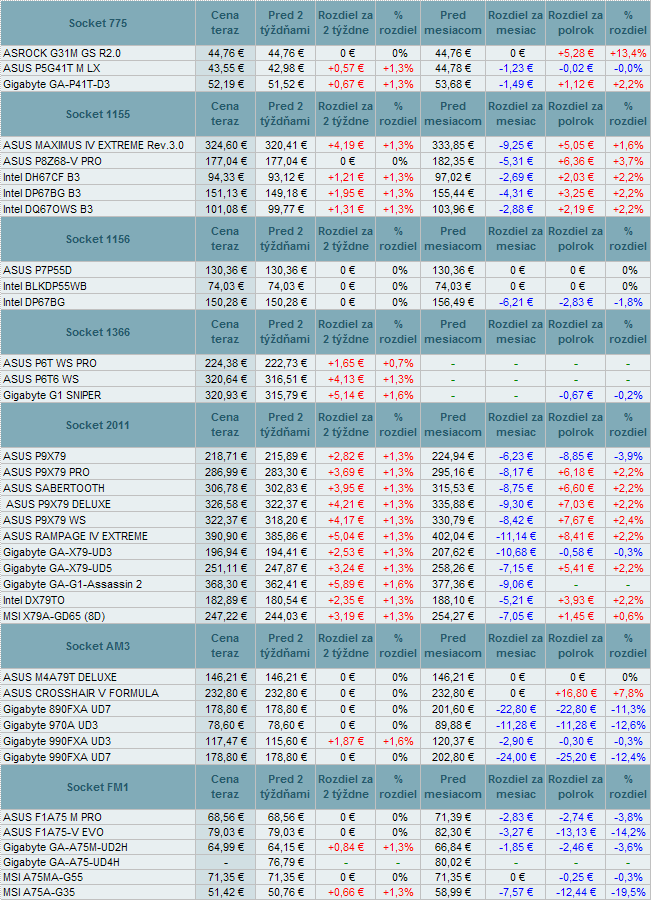Select ASUS M4A79T DELUXE product name

[x=60, y=677]
